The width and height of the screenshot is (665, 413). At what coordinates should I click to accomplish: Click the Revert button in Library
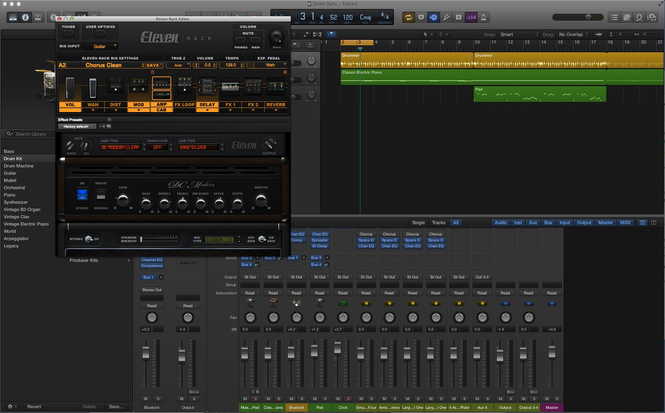34,406
